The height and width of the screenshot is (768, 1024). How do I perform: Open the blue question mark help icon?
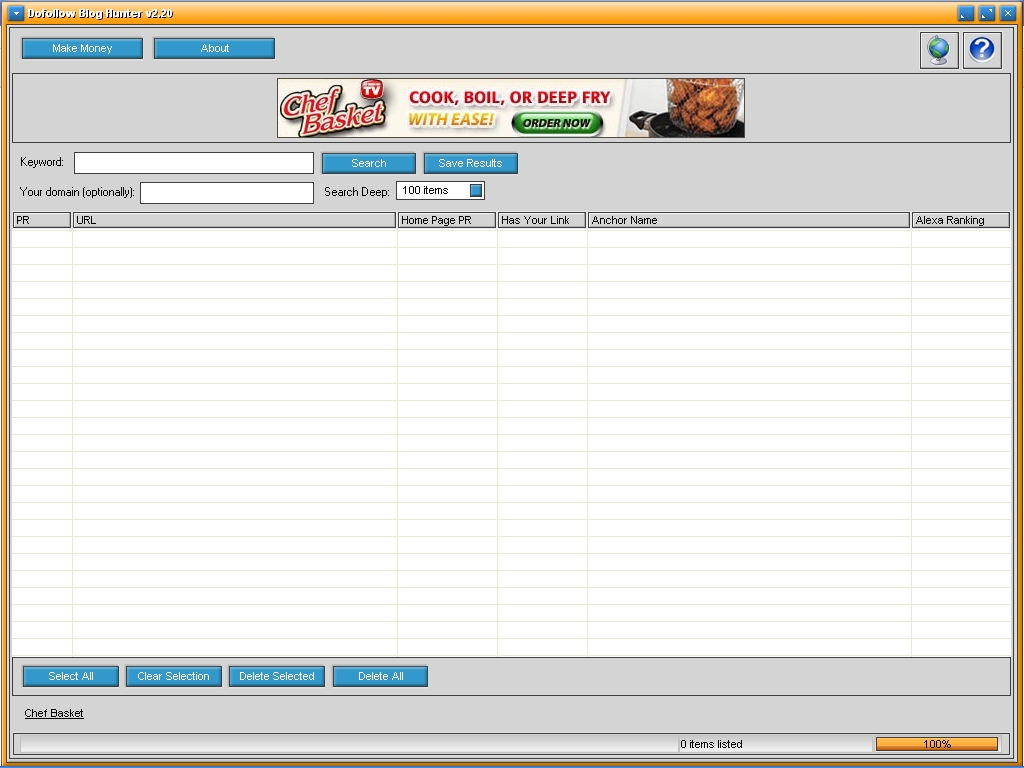coord(982,50)
